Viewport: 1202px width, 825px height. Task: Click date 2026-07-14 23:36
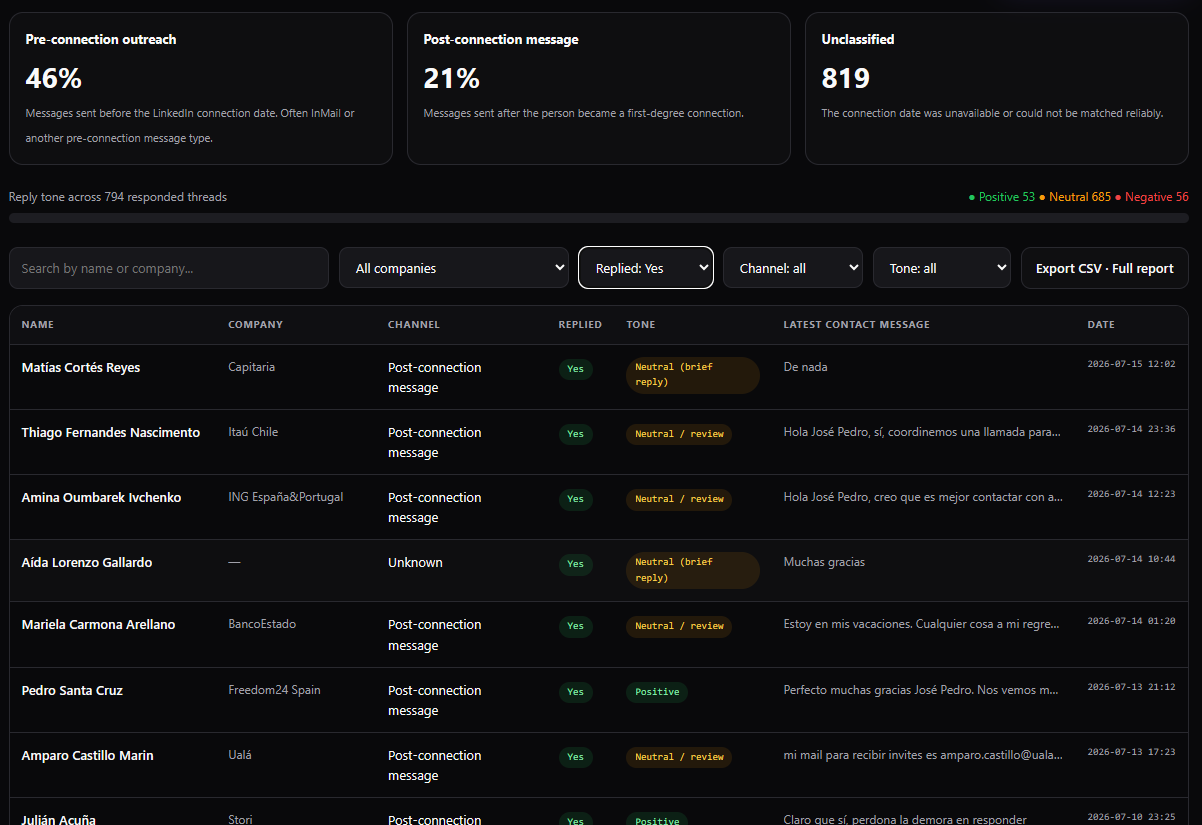[1131, 429]
